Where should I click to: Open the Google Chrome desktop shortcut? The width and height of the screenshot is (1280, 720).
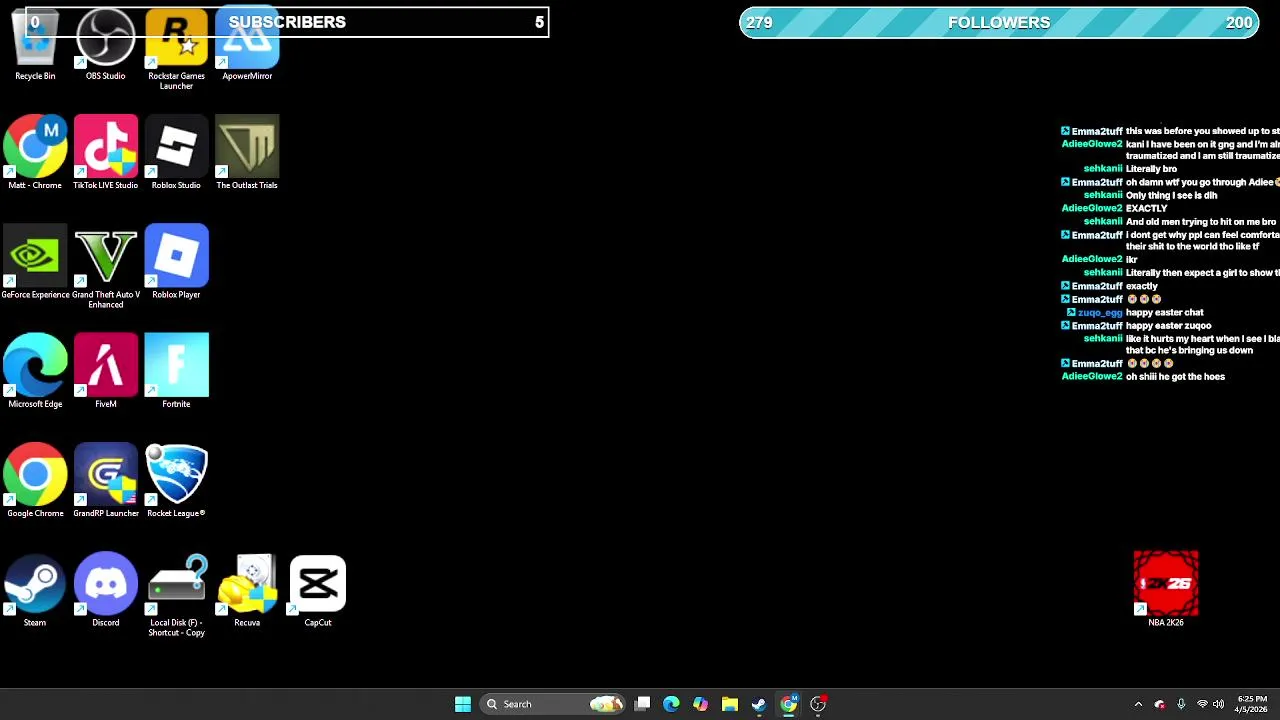tap(35, 480)
